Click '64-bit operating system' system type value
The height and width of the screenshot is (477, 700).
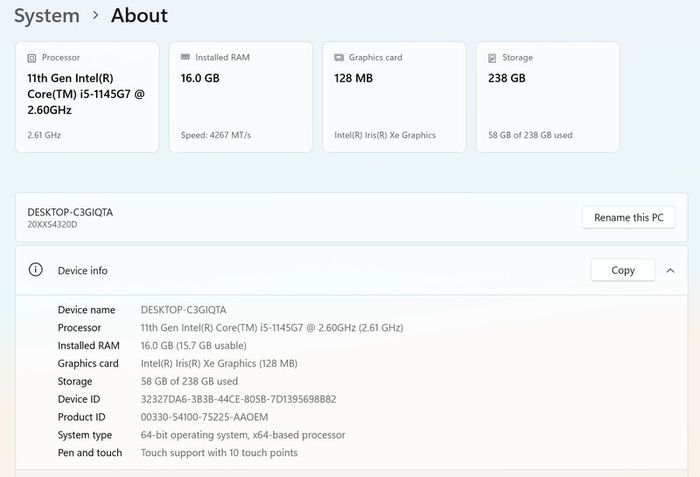243,435
